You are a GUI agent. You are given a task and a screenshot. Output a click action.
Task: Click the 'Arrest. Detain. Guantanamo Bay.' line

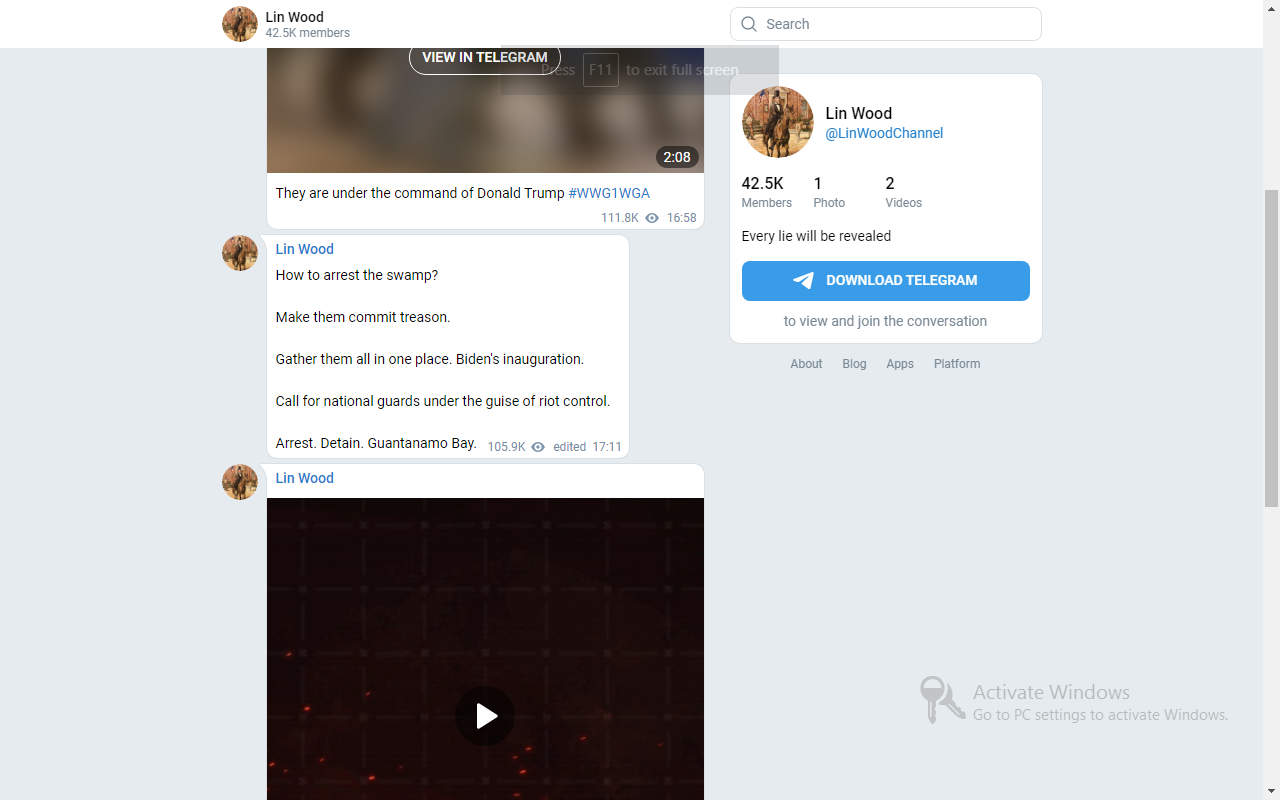point(376,443)
